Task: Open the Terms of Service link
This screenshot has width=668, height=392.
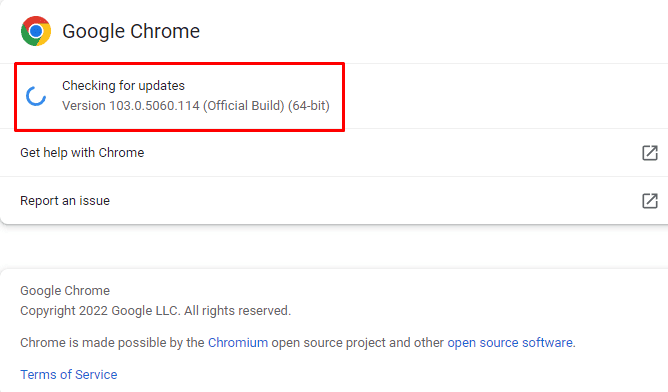Action: pos(69,375)
